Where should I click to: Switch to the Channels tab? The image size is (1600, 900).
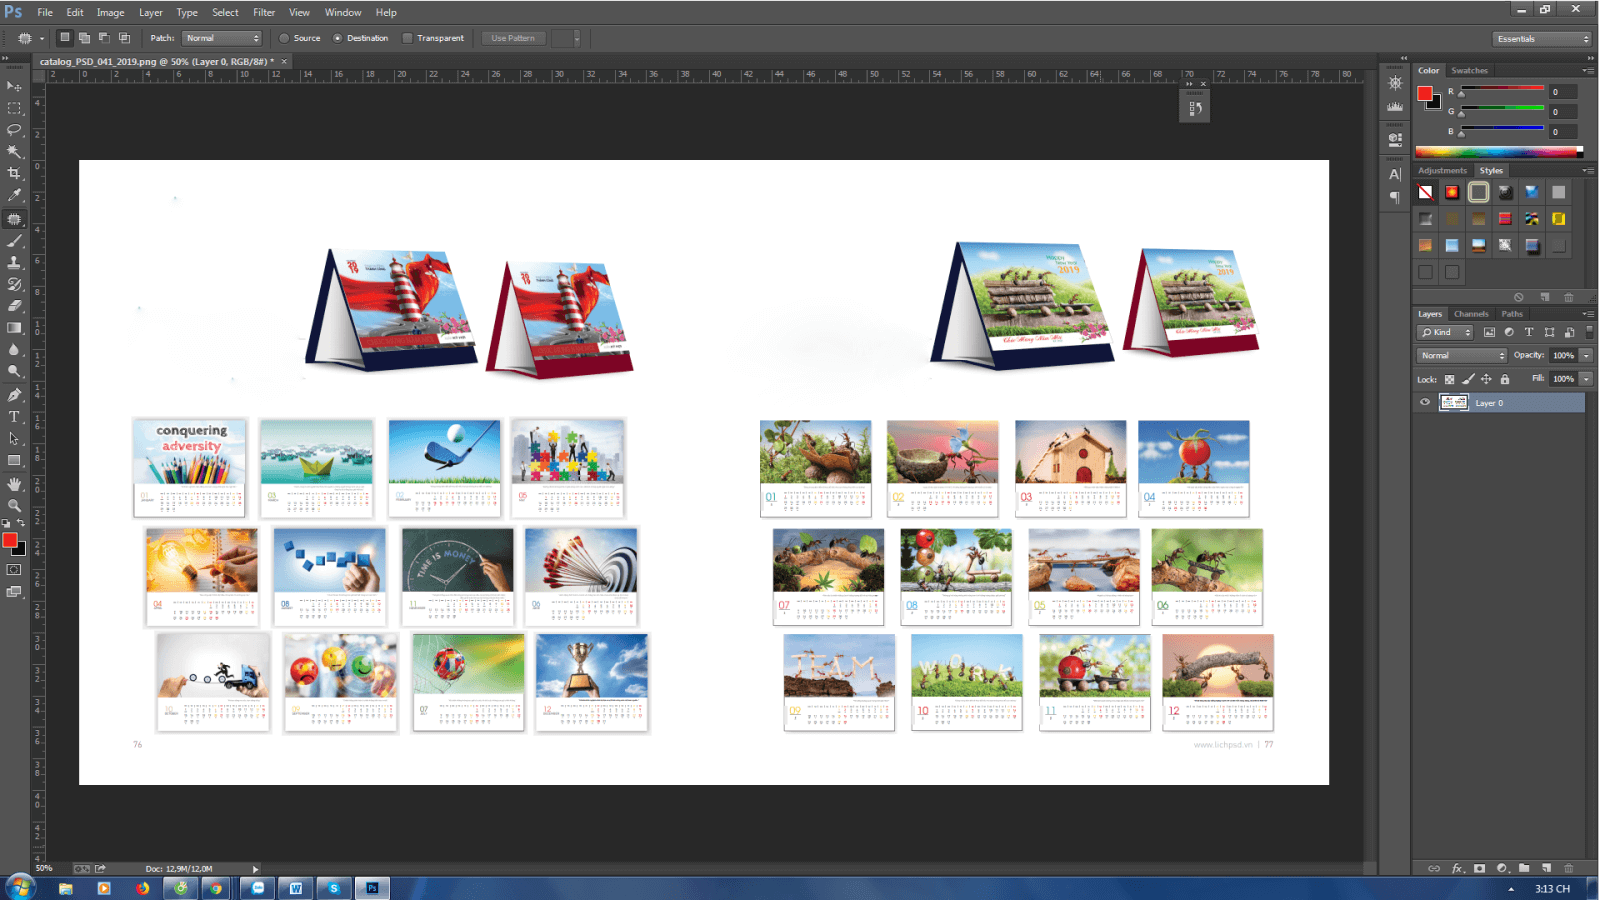point(1471,314)
